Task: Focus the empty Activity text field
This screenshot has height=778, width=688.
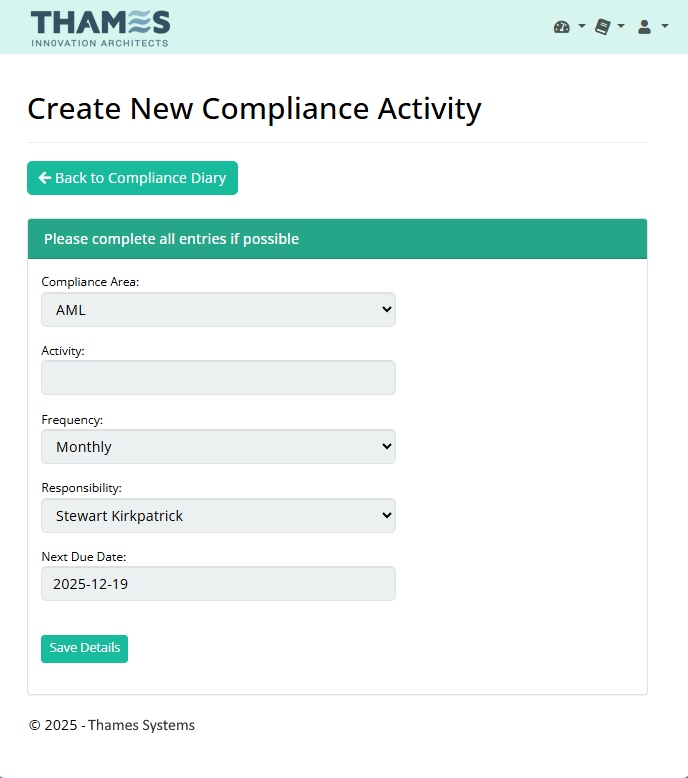Action: (x=218, y=378)
